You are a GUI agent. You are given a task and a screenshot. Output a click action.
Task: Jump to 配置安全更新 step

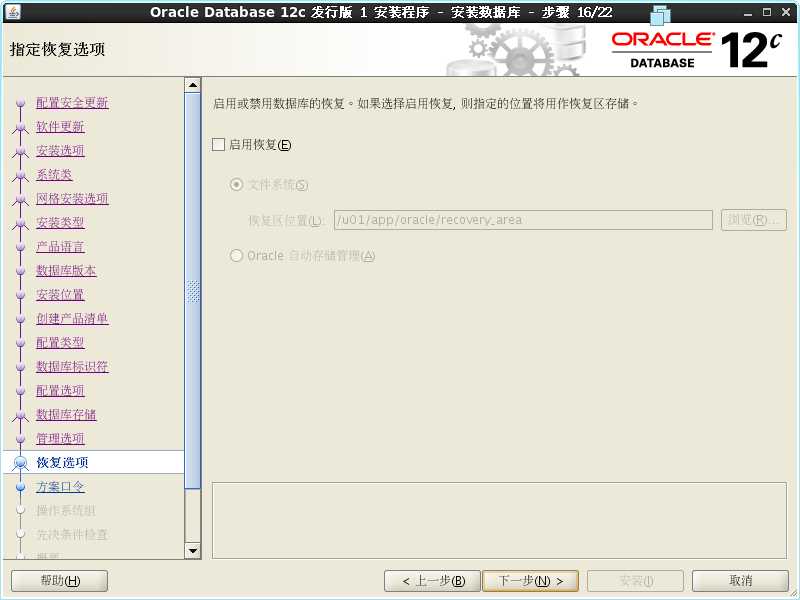click(x=72, y=103)
